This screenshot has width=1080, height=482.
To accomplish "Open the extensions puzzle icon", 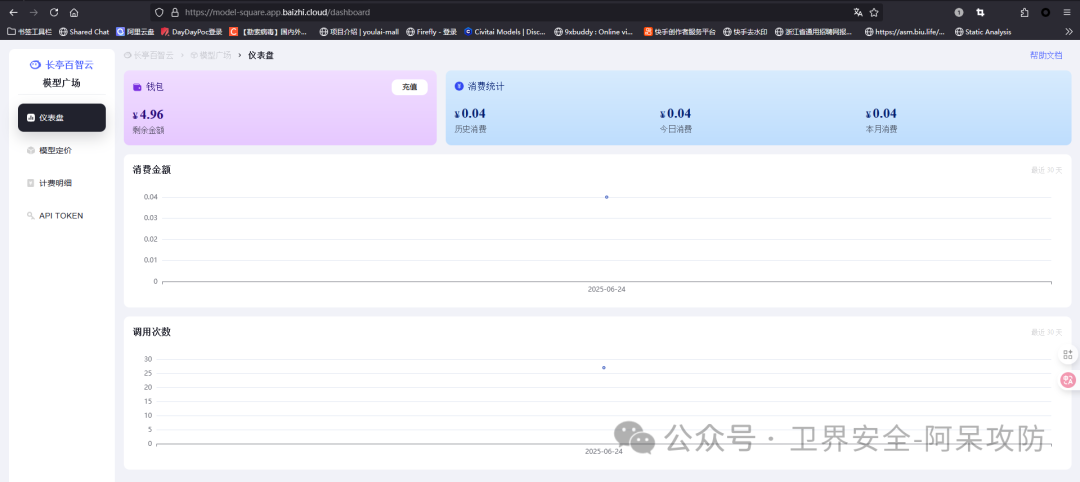I will (x=1025, y=12).
